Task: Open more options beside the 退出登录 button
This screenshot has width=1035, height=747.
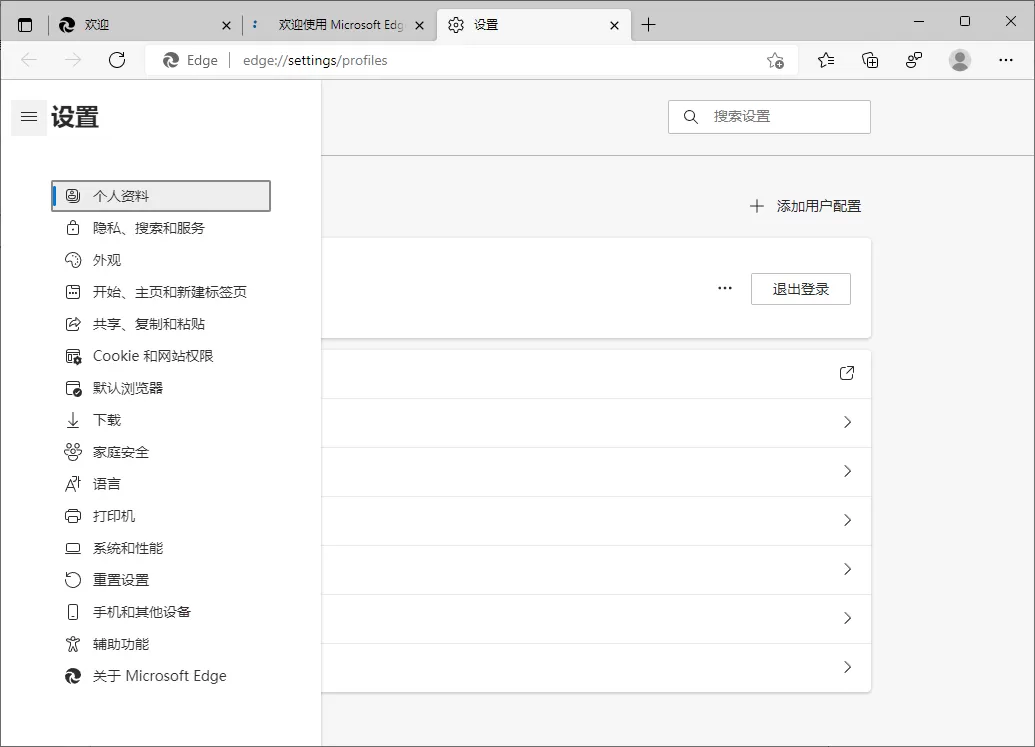Action: [x=724, y=288]
